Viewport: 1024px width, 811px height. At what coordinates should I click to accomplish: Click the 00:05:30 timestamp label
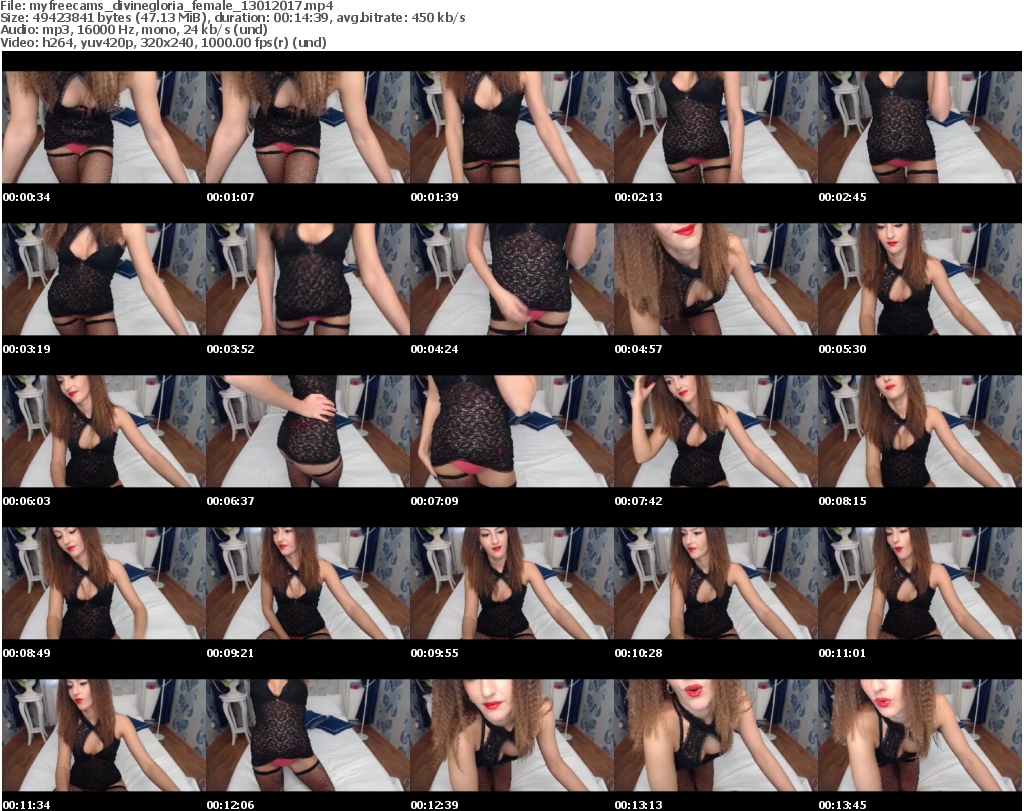tap(842, 349)
